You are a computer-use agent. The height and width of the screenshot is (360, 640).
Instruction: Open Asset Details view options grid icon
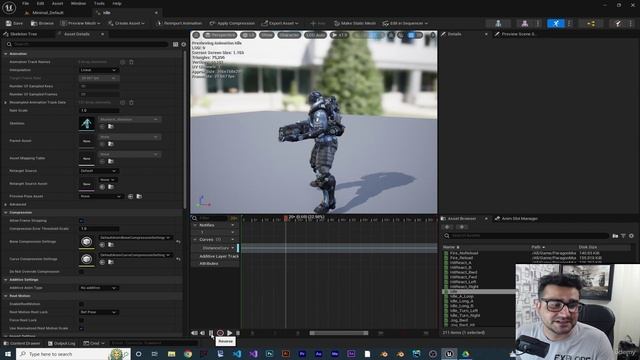tap(176, 44)
